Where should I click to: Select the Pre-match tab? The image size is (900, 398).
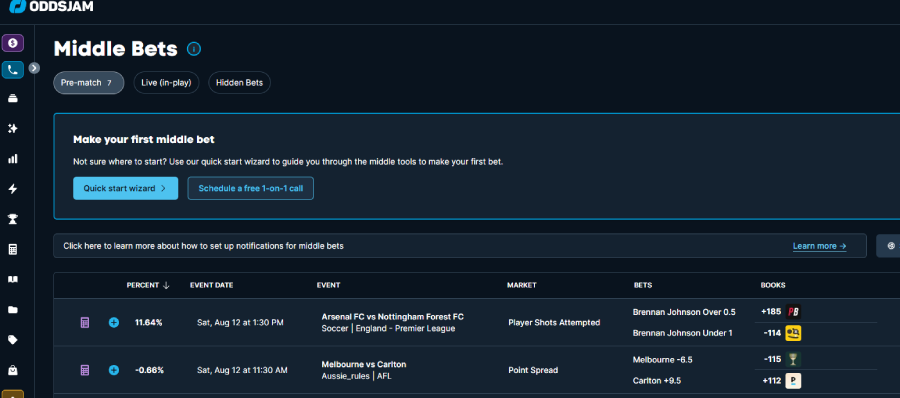[x=89, y=83]
